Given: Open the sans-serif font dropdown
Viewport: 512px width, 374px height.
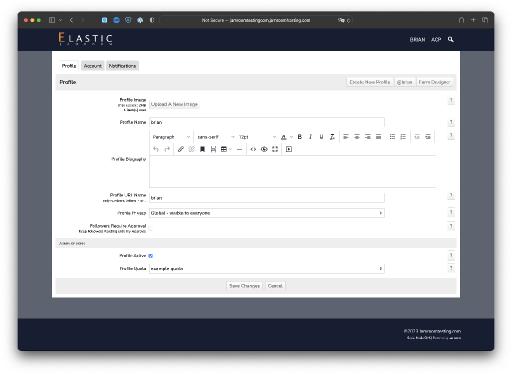Looking at the screenshot, I should click(x=216, y=137).
